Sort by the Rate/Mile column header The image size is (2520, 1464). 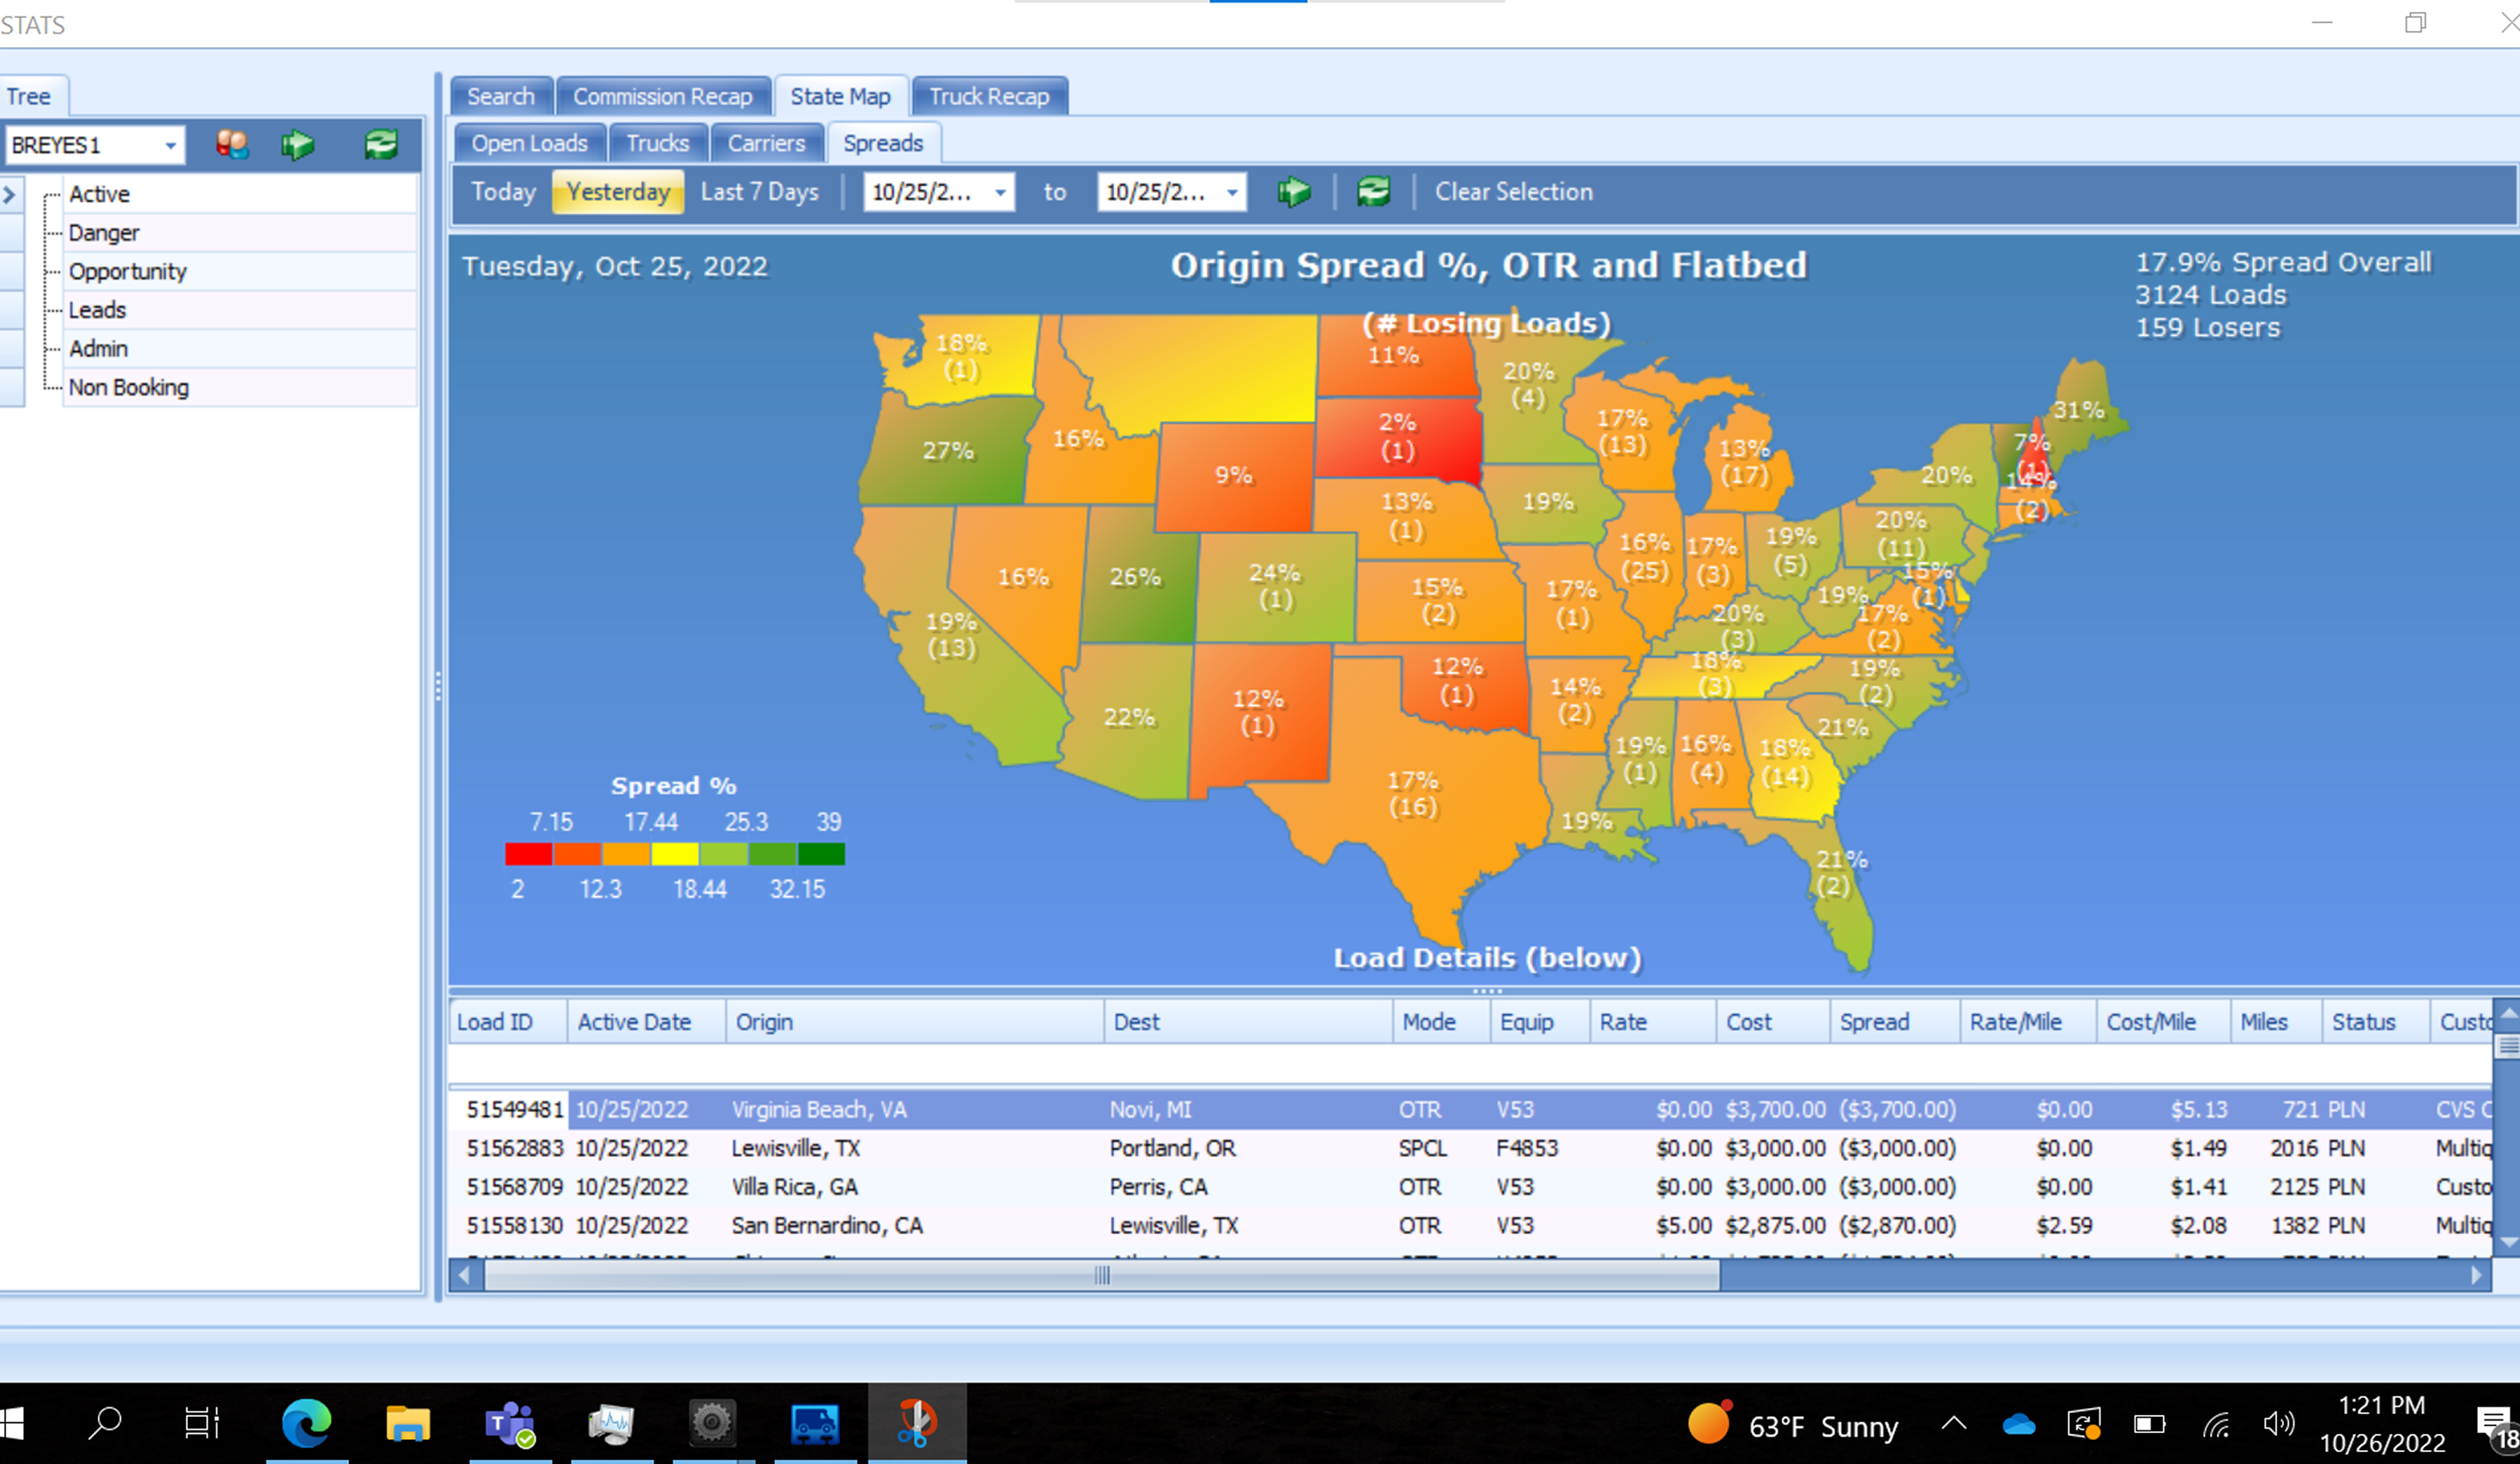pyautogui.click(x=2028, y=1022)
